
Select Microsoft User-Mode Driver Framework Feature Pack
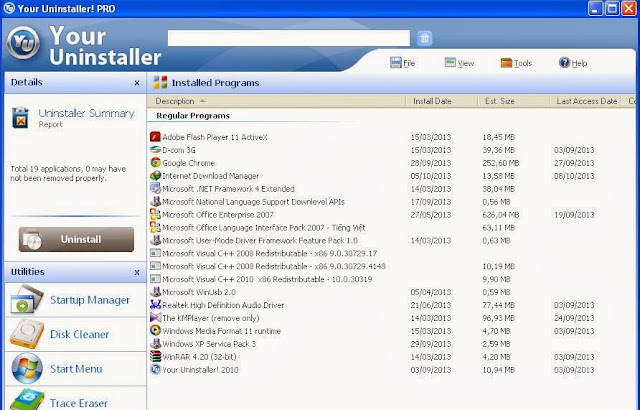click(260, 240)
